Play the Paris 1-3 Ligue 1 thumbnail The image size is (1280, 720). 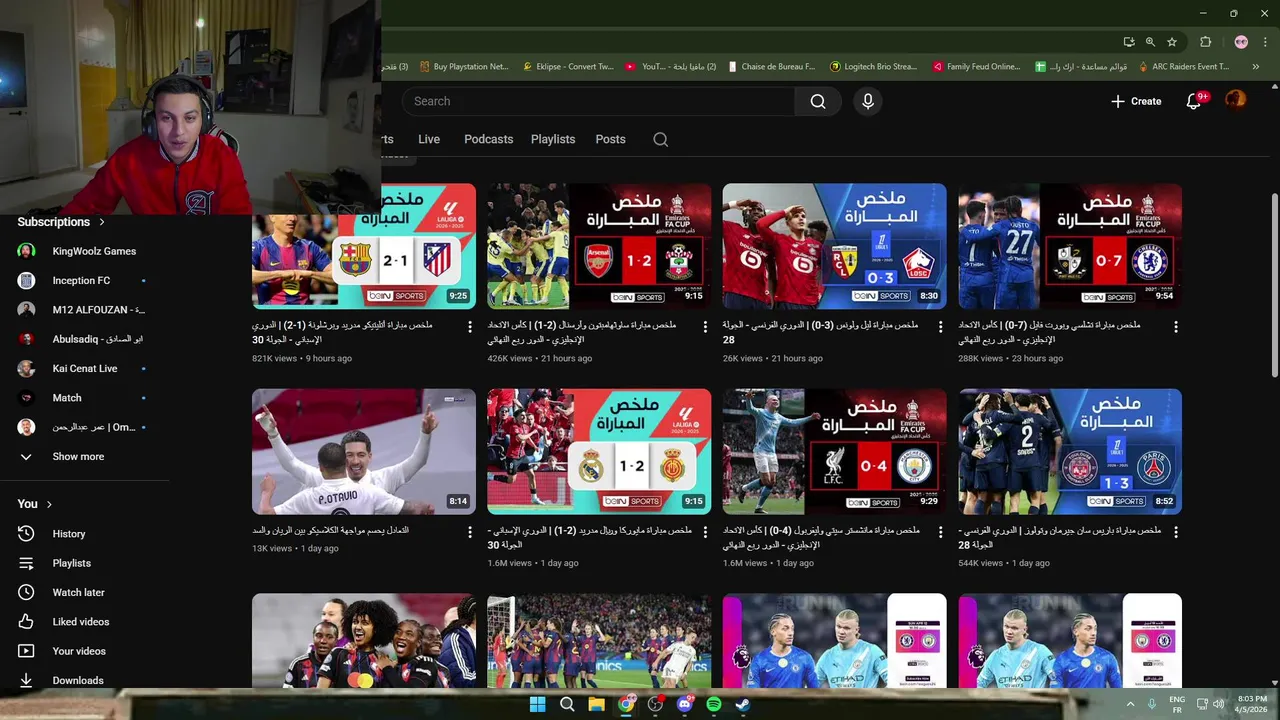click(1070, 451)
